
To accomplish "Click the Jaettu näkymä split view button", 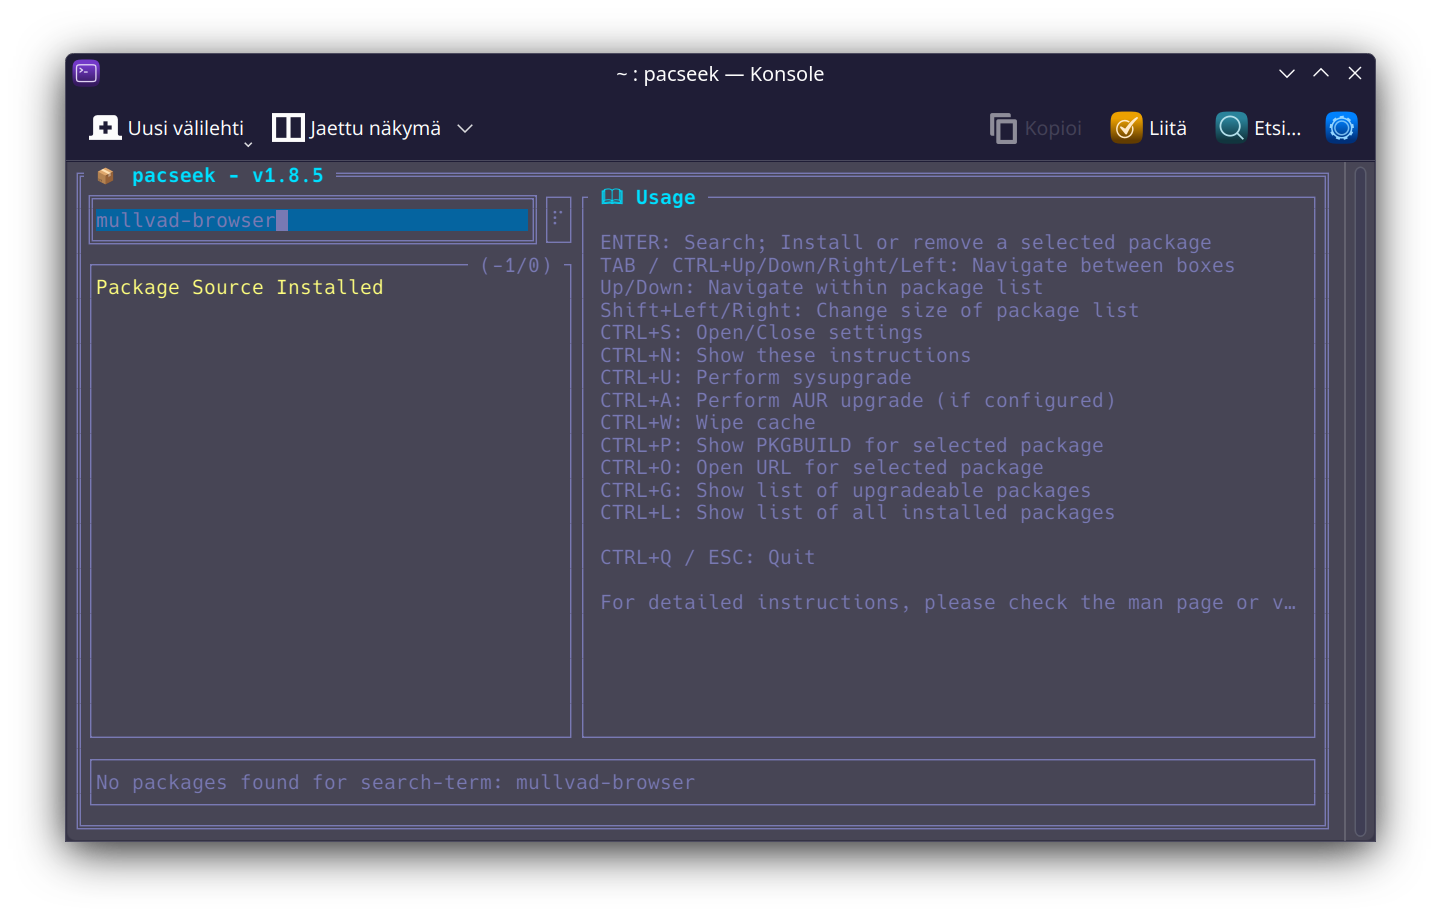I will click(x=356, y=128).
